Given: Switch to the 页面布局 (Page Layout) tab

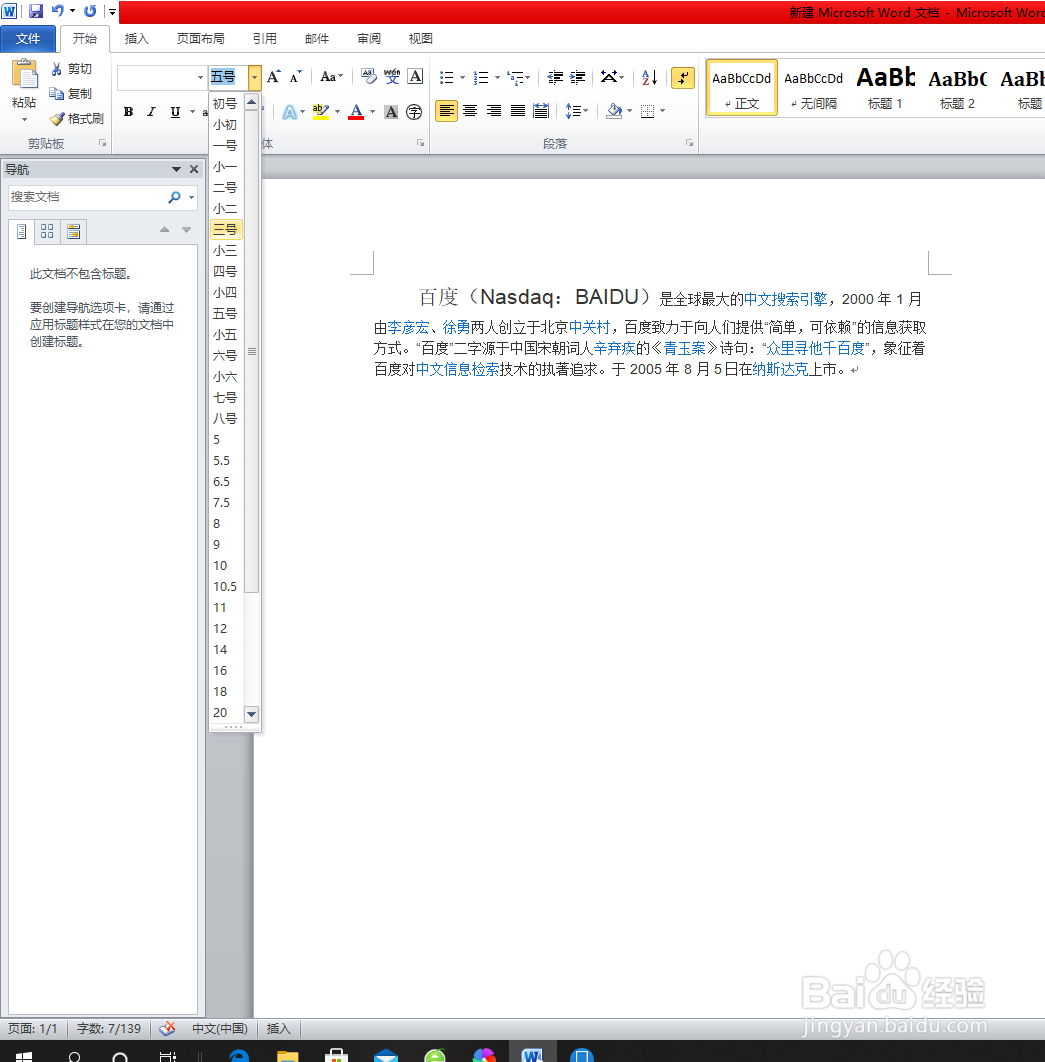Looking at the screenshot, I should point(200,39).
